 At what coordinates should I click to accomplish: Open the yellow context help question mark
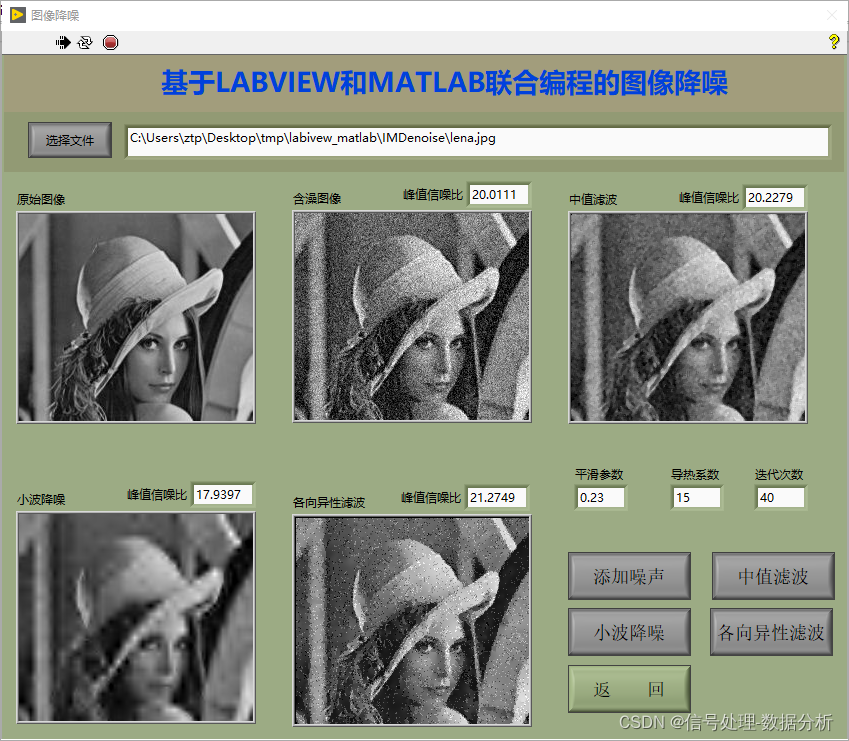pyautogui.click(x=834, y=42)
